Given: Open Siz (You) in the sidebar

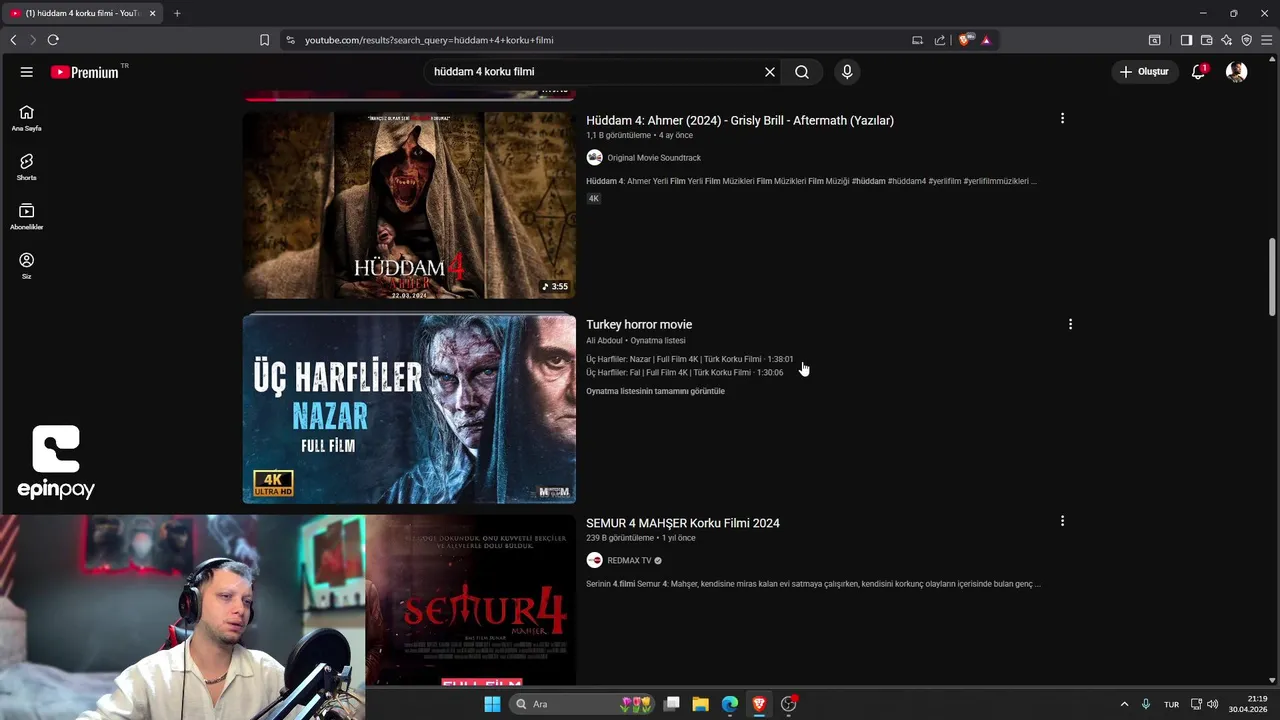Looking at the screenshot, I should coord(27,266).
